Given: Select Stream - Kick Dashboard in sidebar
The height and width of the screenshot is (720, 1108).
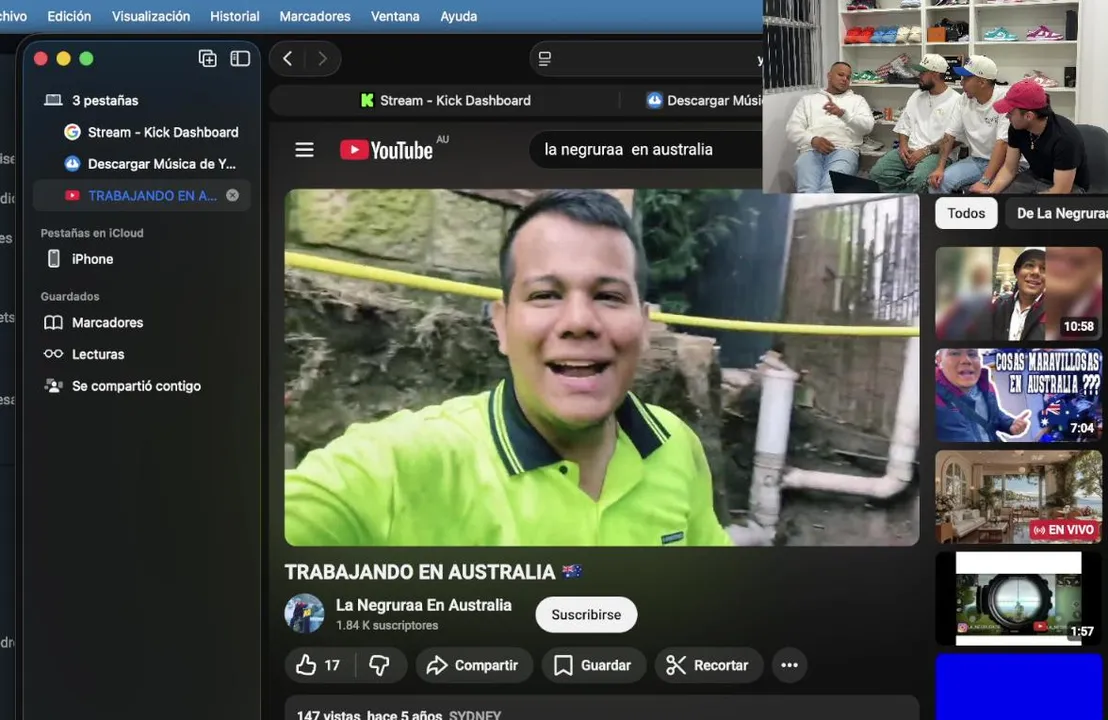Looking at the screenshot, I should coord(143,132).
